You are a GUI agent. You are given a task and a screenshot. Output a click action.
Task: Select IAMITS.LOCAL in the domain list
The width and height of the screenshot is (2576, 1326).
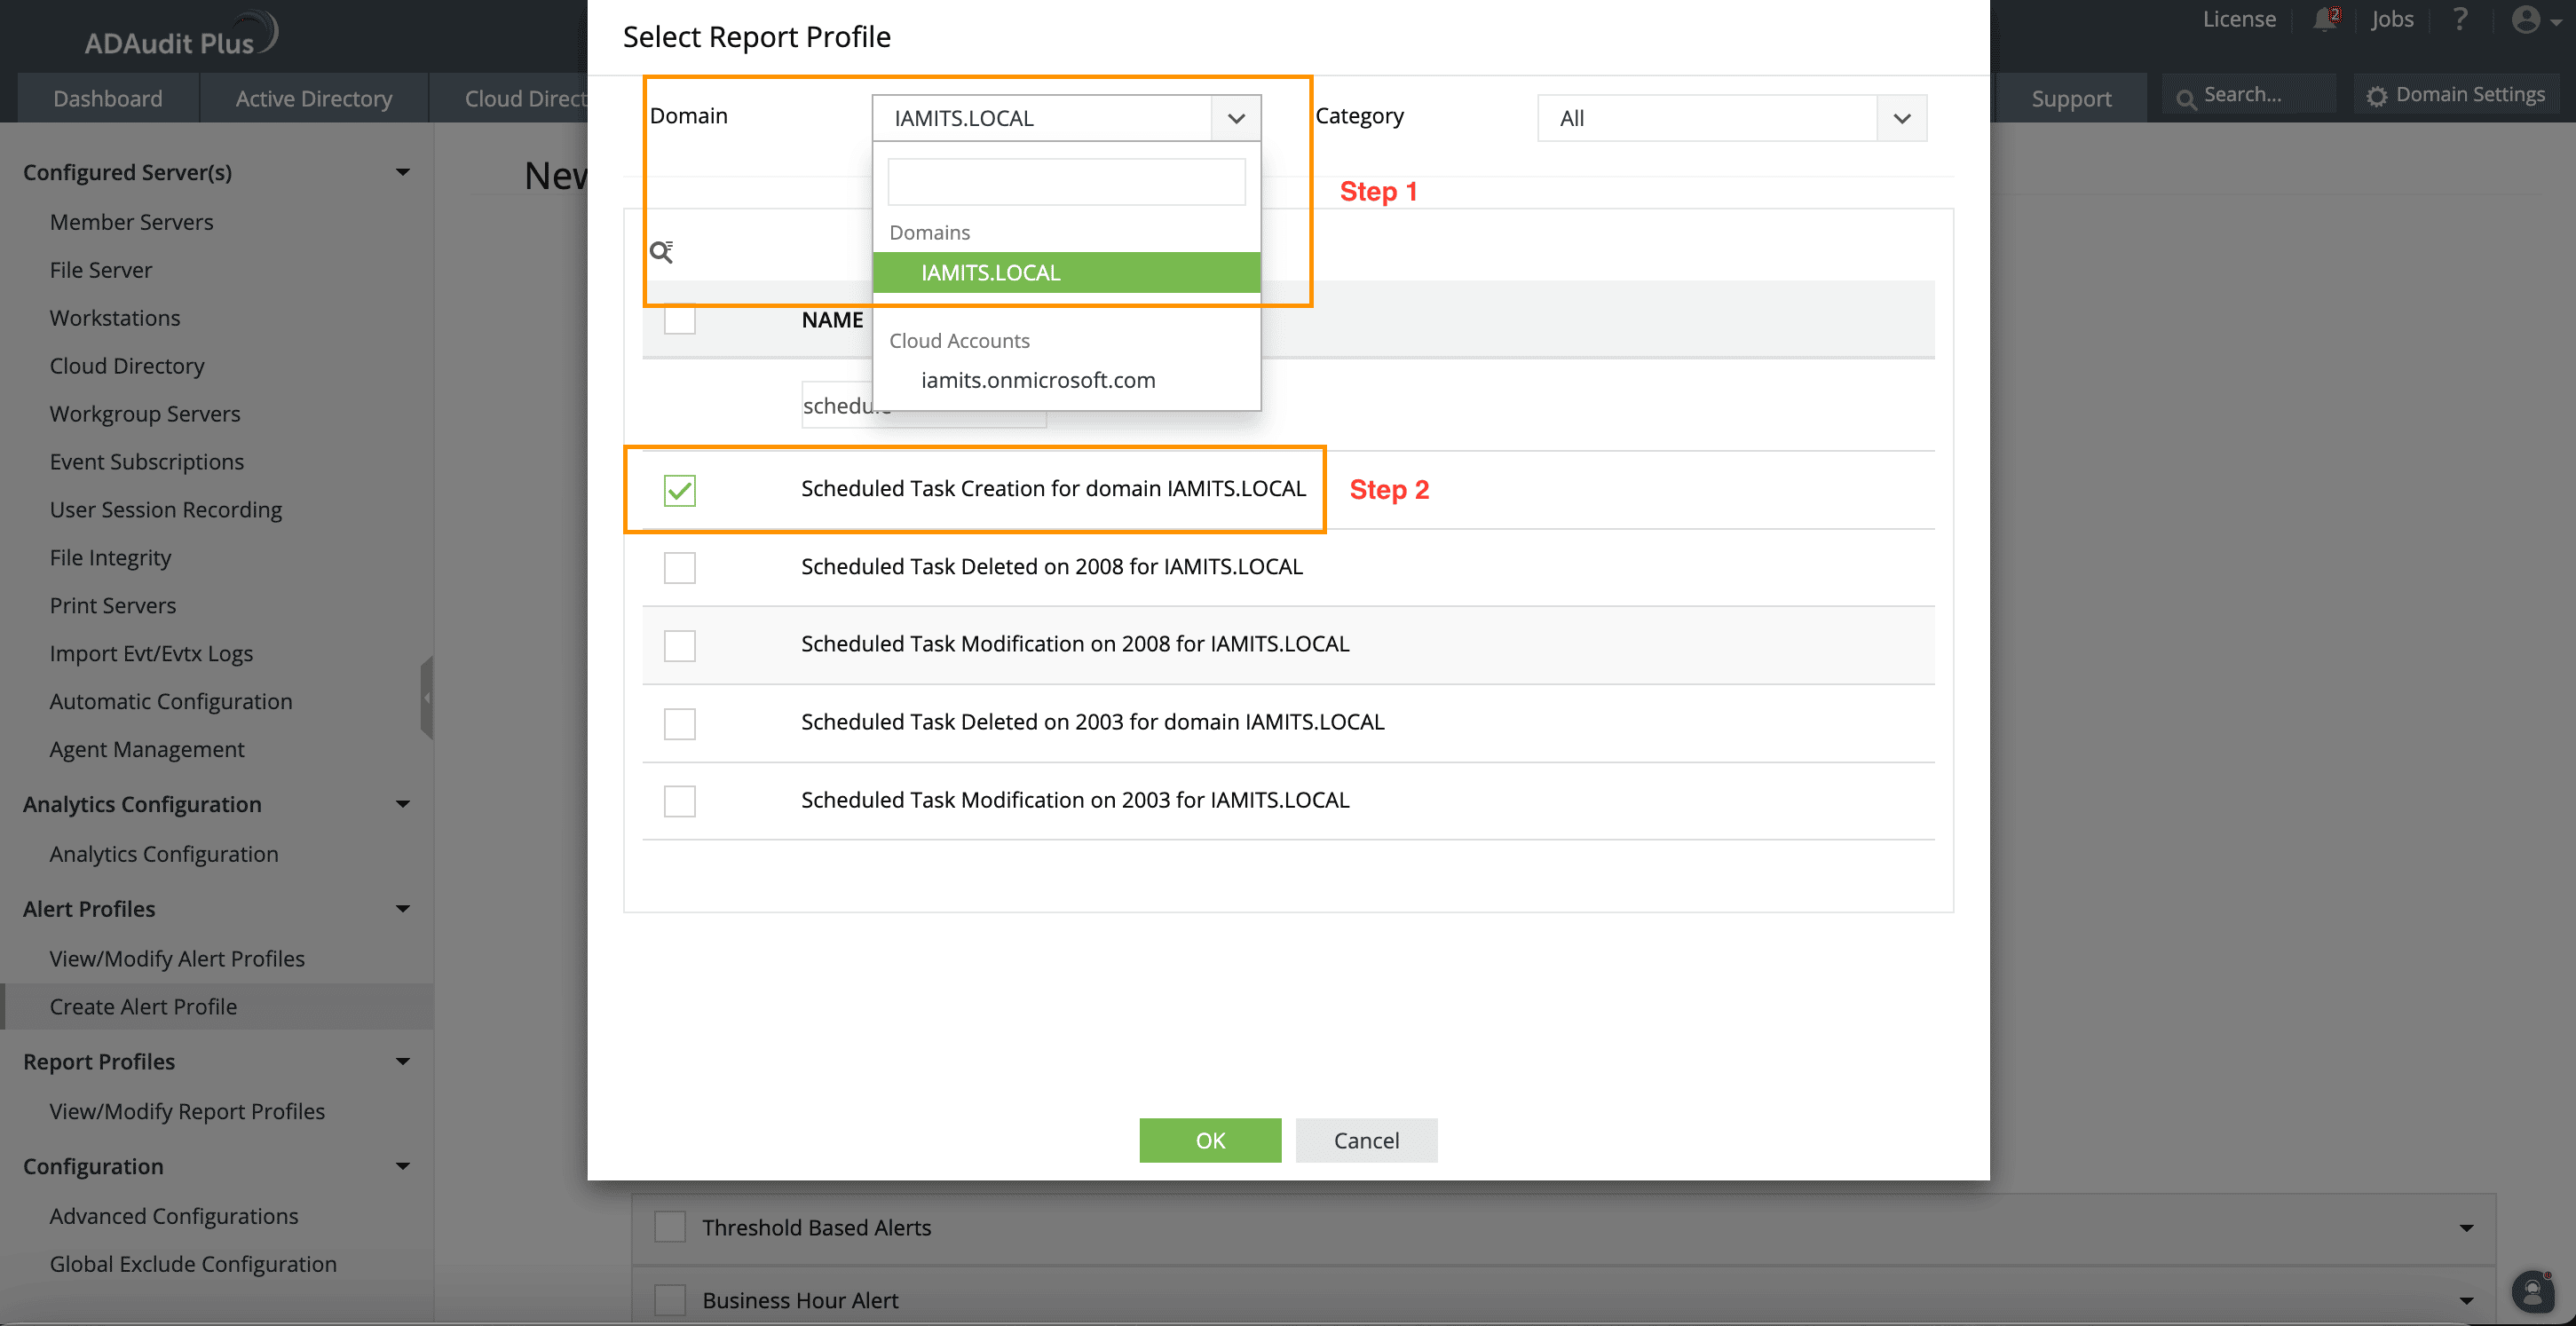tap(1066, 272)
